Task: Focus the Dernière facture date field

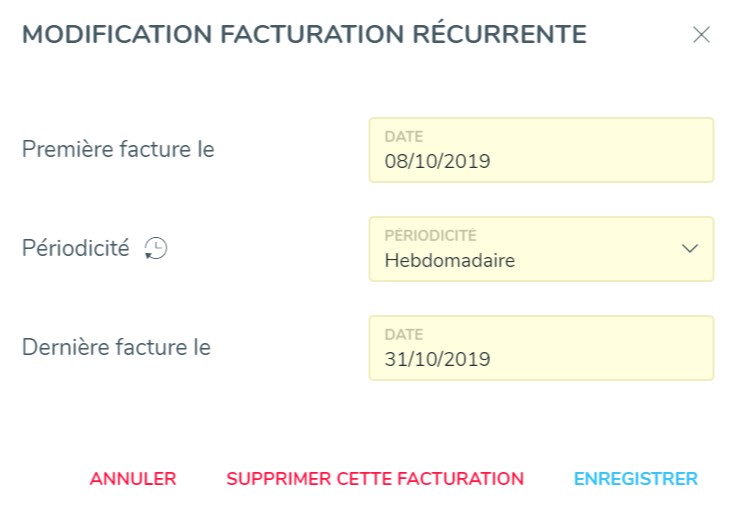Action: [541, 348]
